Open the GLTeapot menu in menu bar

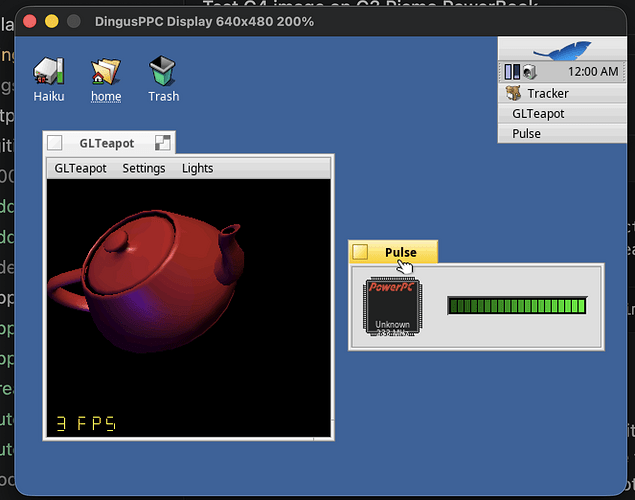point(80,168)
